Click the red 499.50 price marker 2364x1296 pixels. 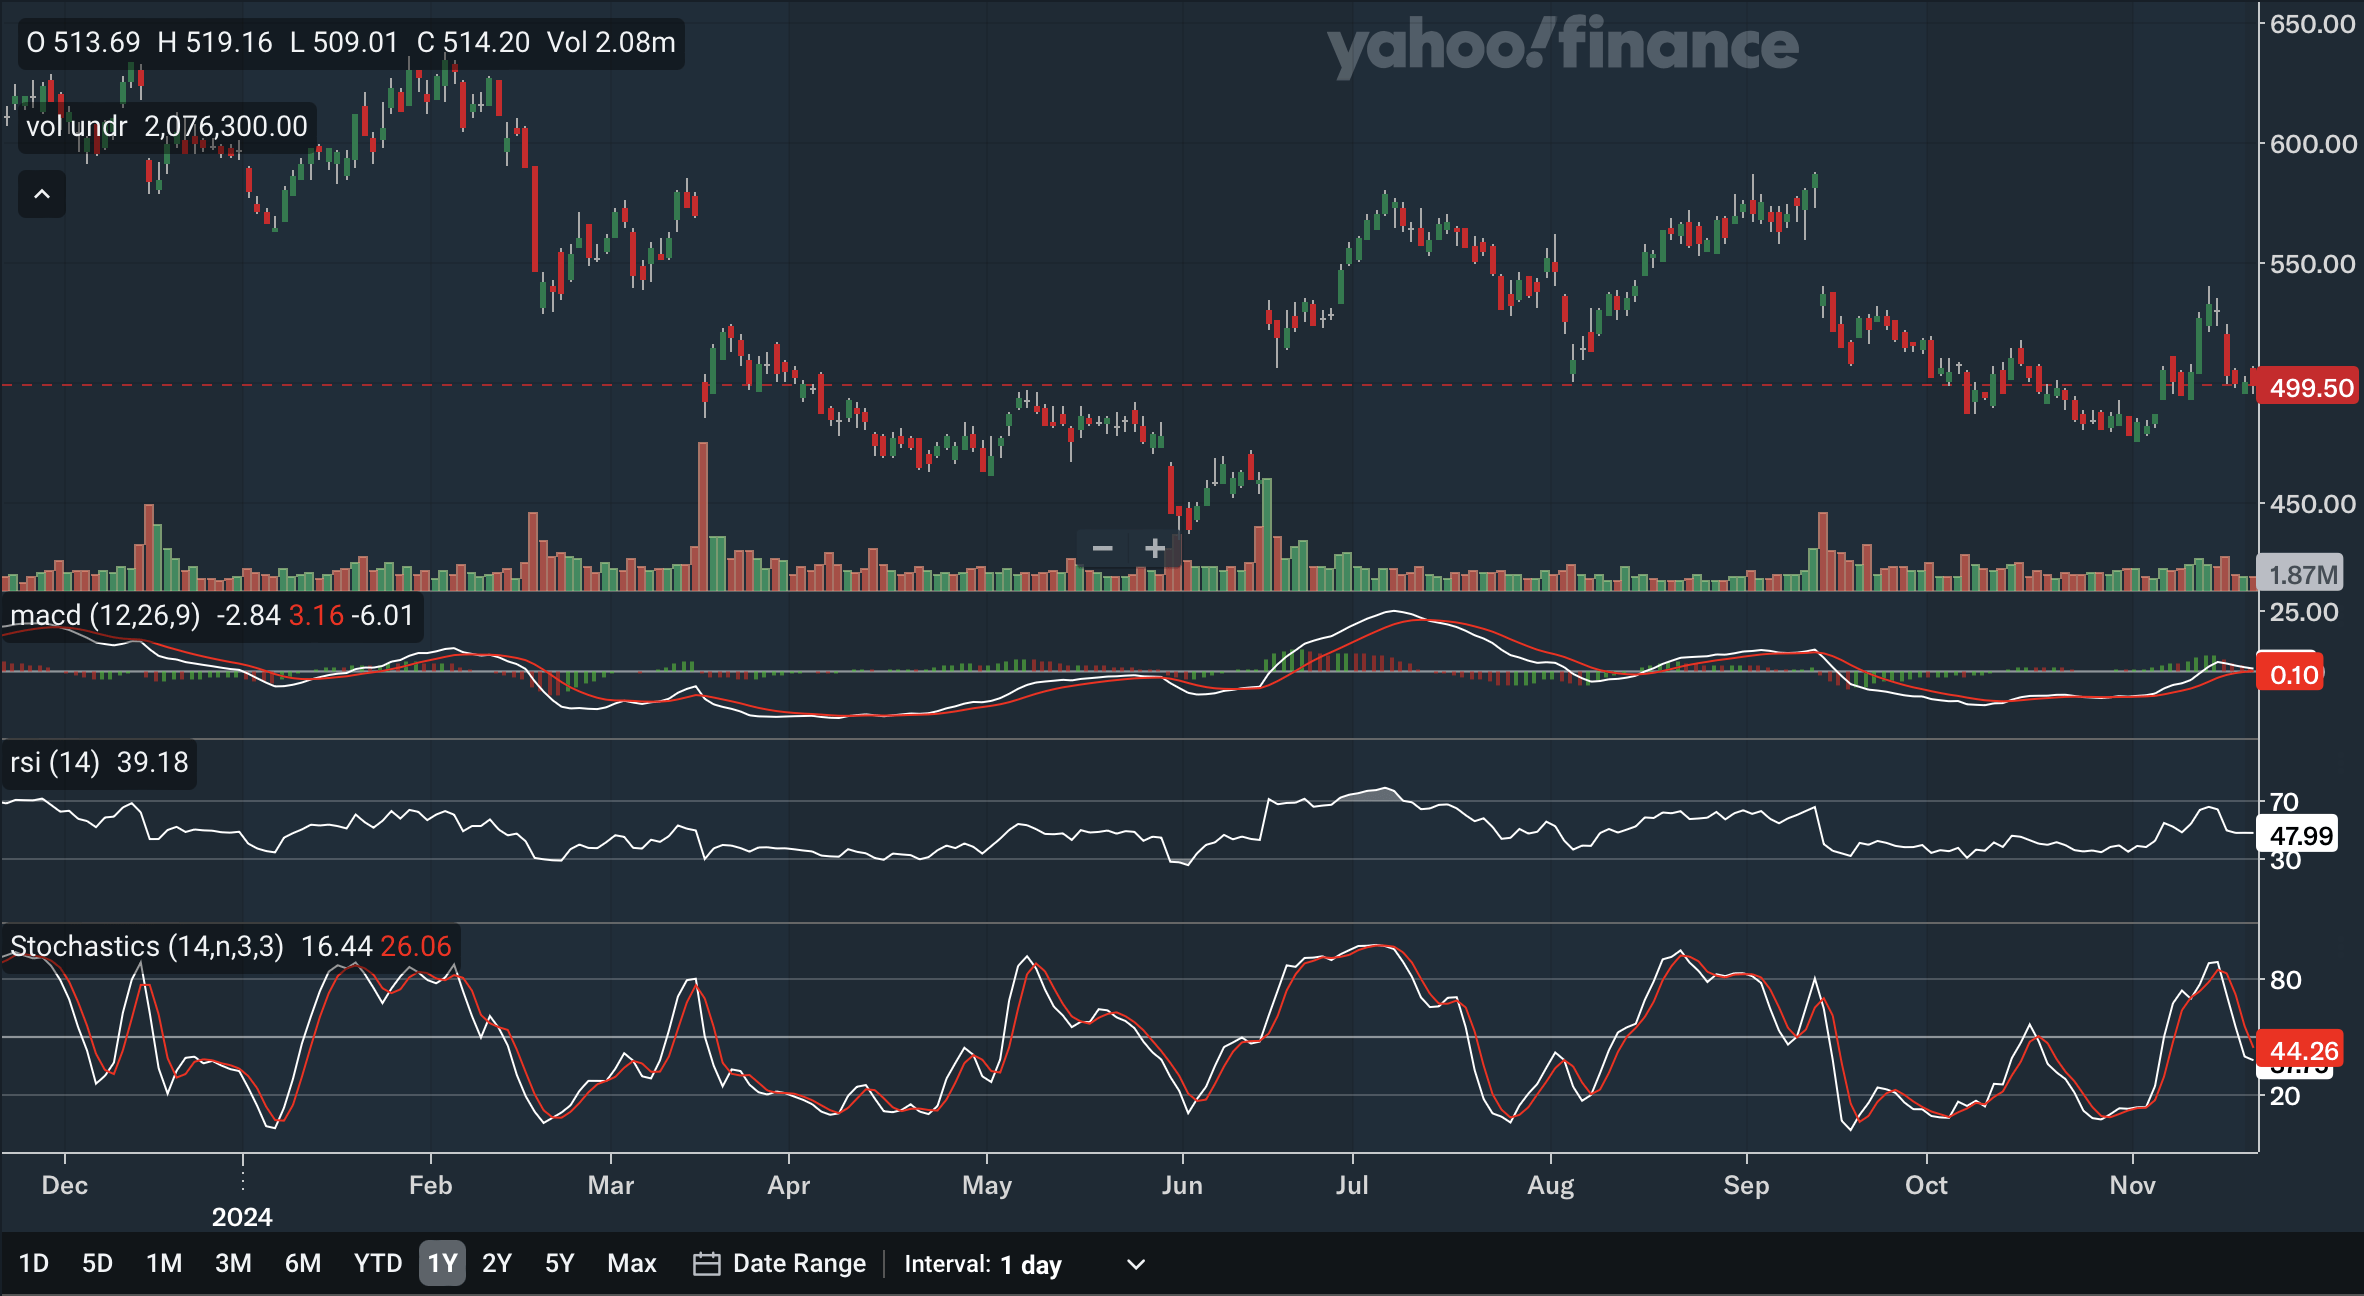pos(2310,388)
